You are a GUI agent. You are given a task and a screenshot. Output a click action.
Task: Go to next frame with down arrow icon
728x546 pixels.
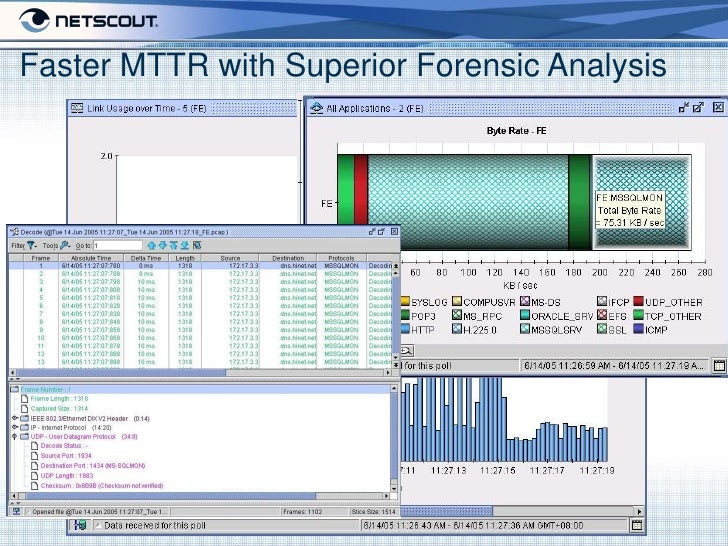162,245
